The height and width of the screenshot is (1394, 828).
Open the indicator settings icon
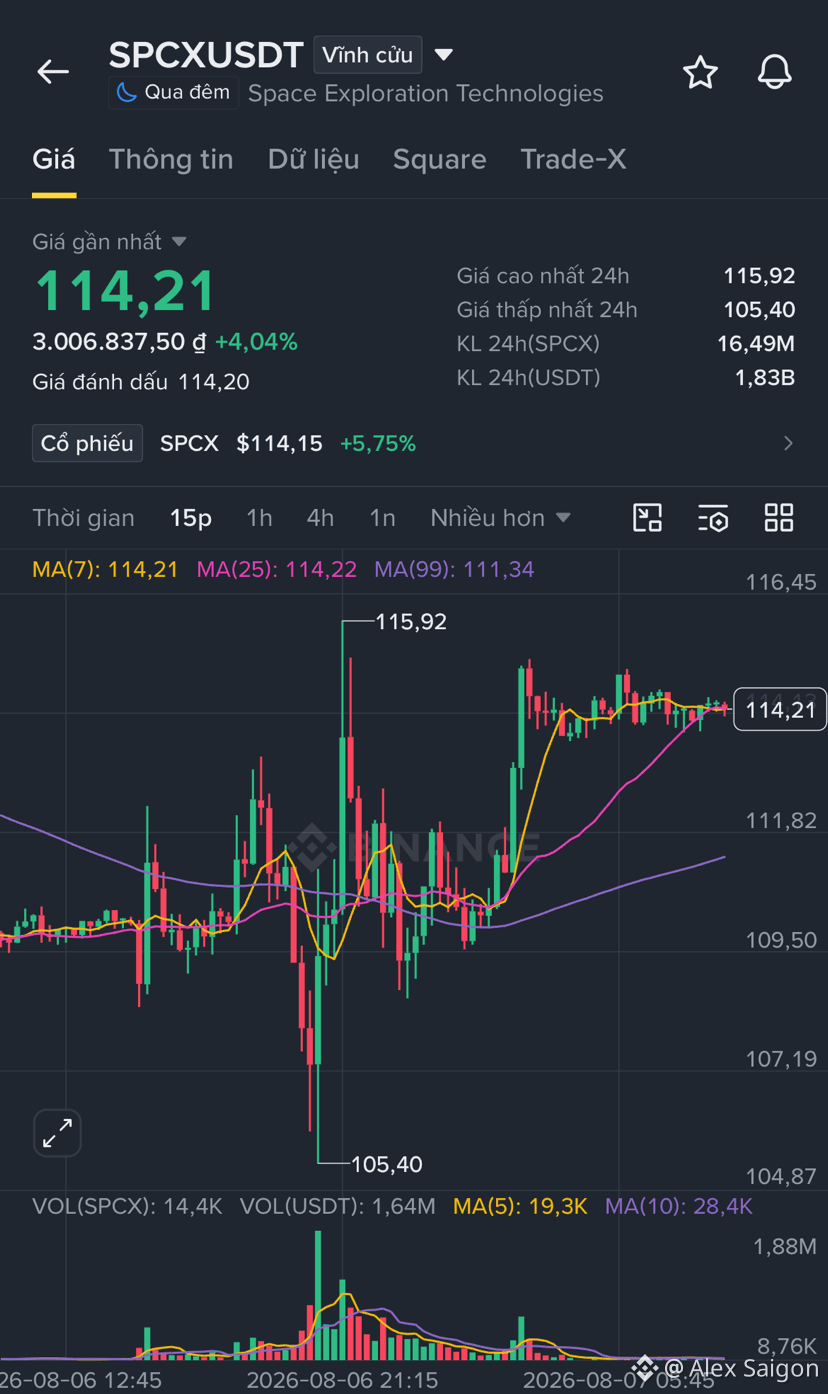click(713, 518)
